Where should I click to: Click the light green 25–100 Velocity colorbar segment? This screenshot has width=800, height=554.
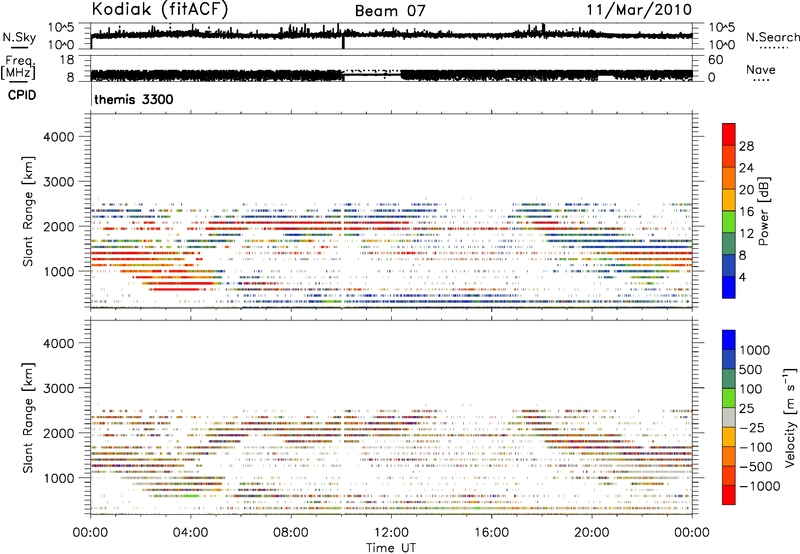tap(729, 398)
